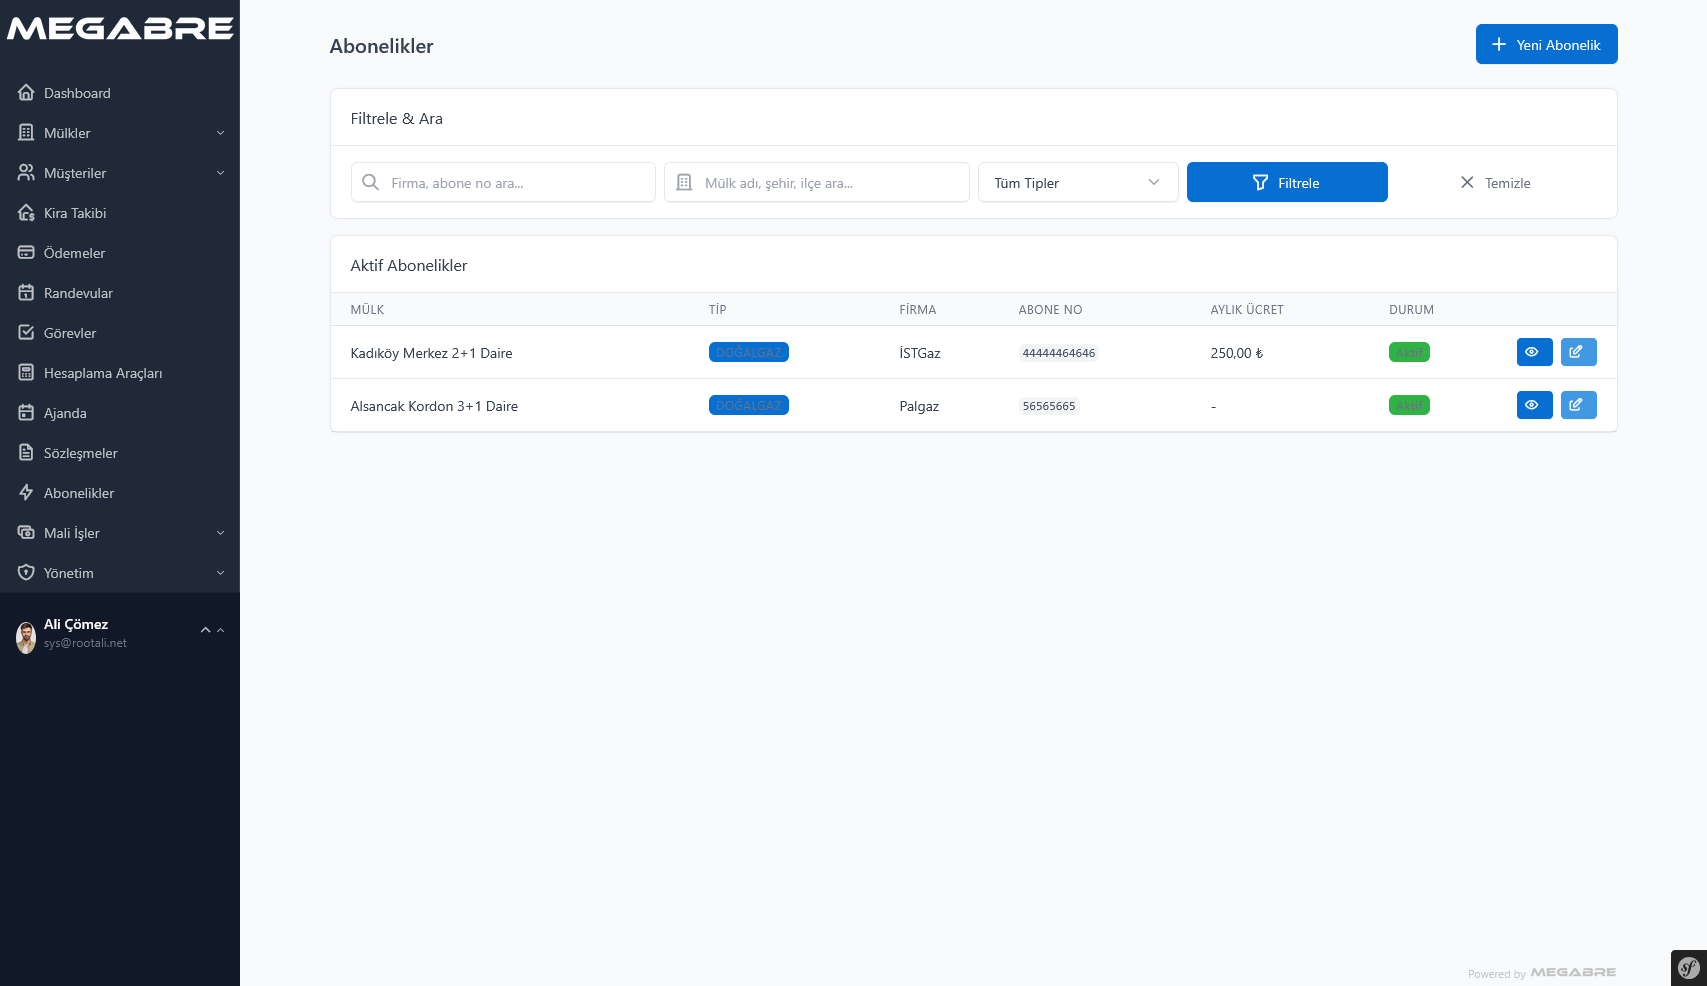Viewport: 1707px width, 986px height.
Task: Click the Abonelikler lightning icon in sidebar
Action: 26,493
